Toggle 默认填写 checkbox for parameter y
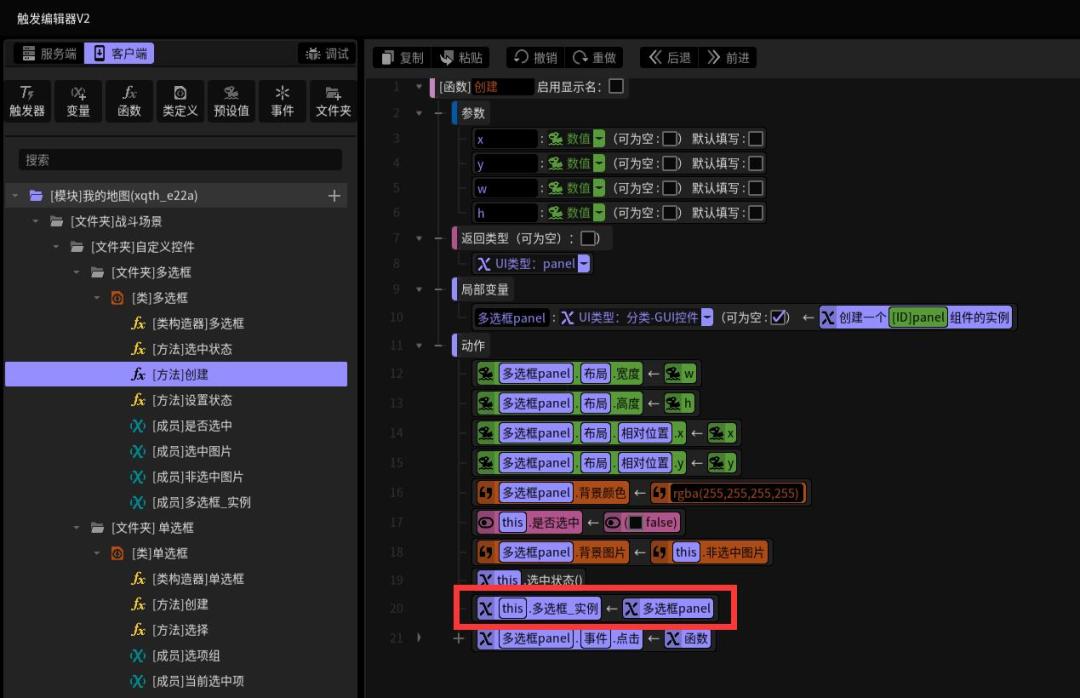The height and width of the screenshot is (698, 1080). tap(756, 163)
